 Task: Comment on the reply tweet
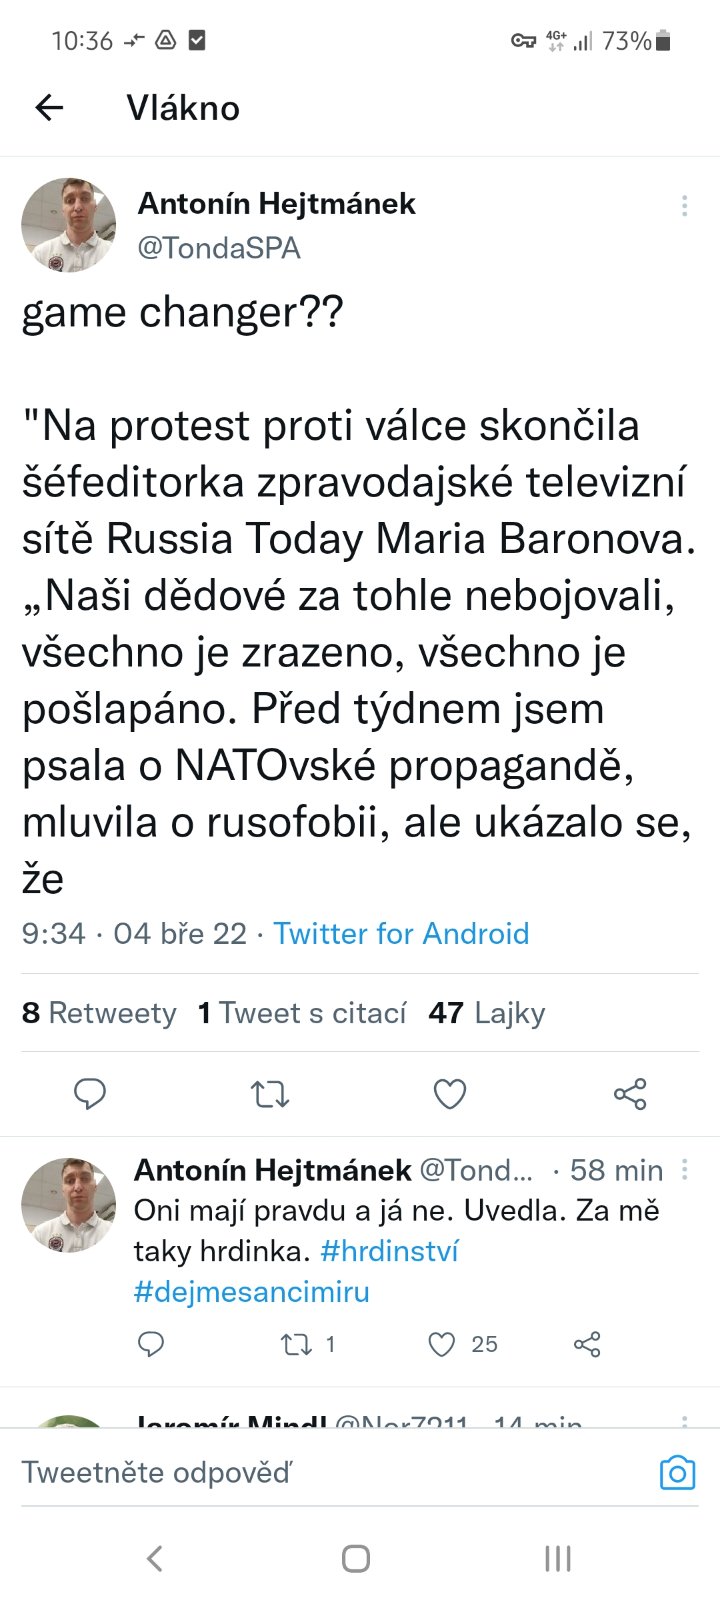(x=151, y=1344)
